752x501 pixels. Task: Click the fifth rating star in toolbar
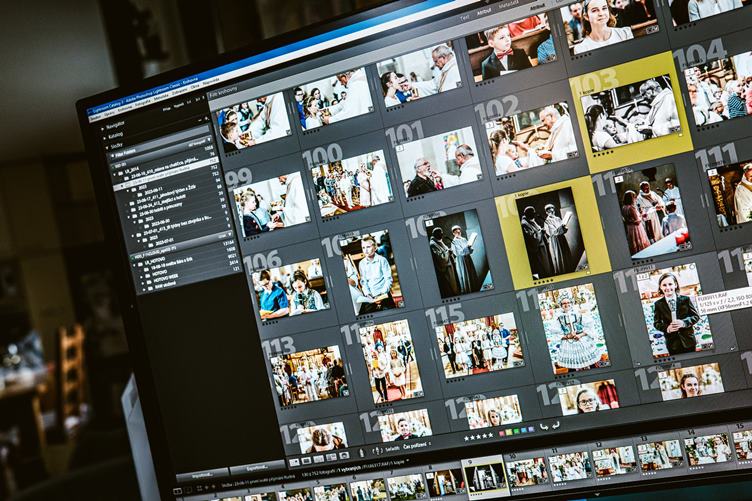click(x=490, y=435)
